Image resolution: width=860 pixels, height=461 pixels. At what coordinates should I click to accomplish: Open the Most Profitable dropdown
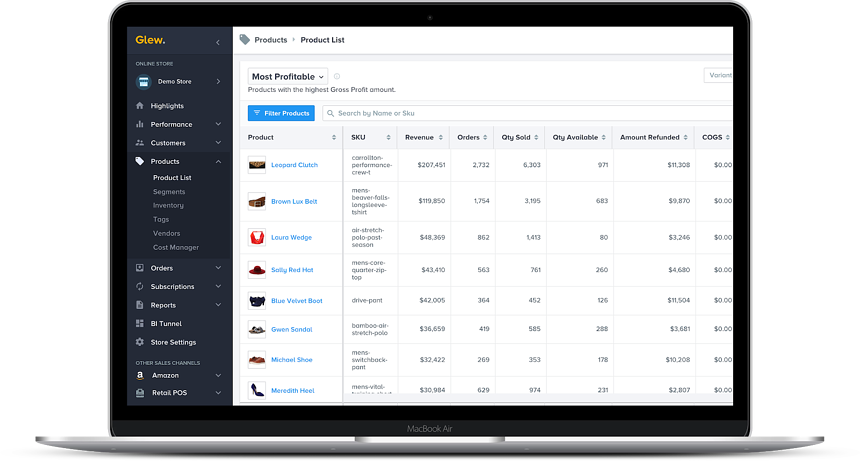pyautogui.click(x=288, y=77)
